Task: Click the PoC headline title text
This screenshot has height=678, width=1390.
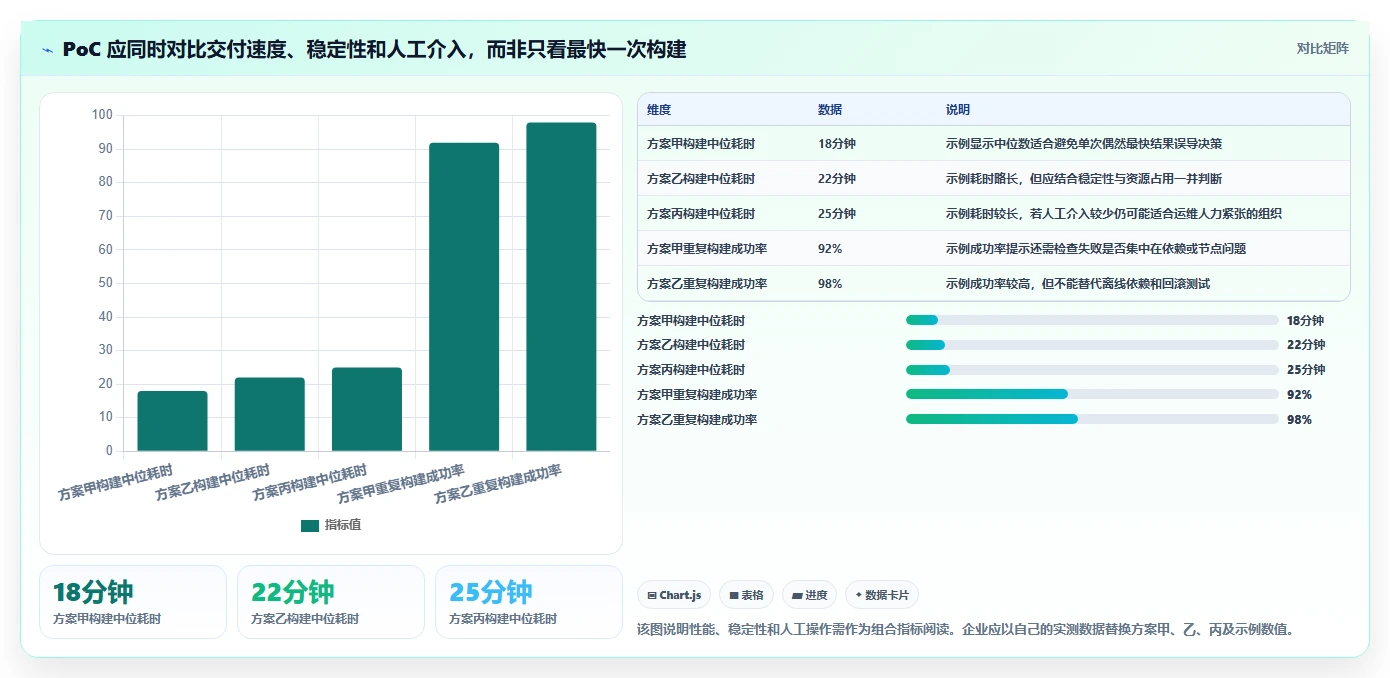Action: pyautogui.click(x=374, y=49)
